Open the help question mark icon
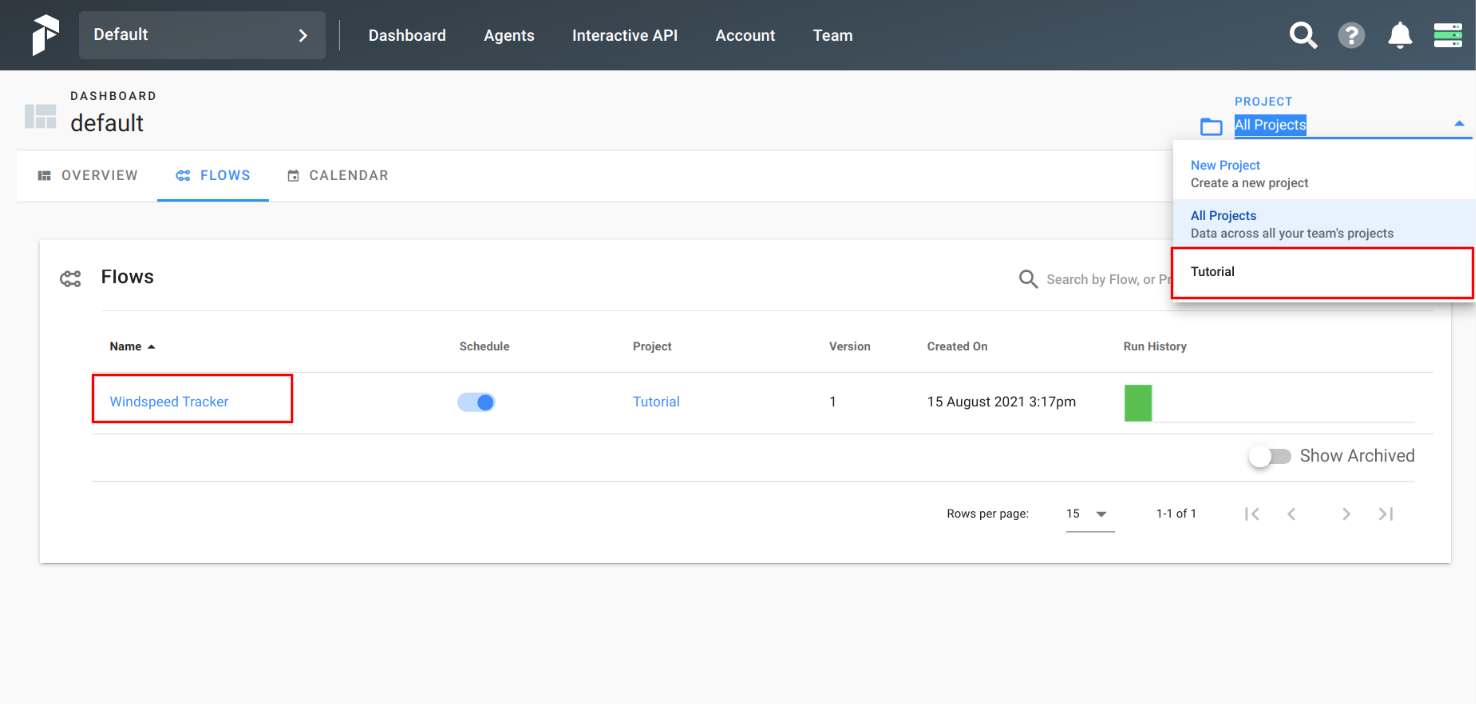Screen dimensions: 1476x704 click(x=1351, y=35)
